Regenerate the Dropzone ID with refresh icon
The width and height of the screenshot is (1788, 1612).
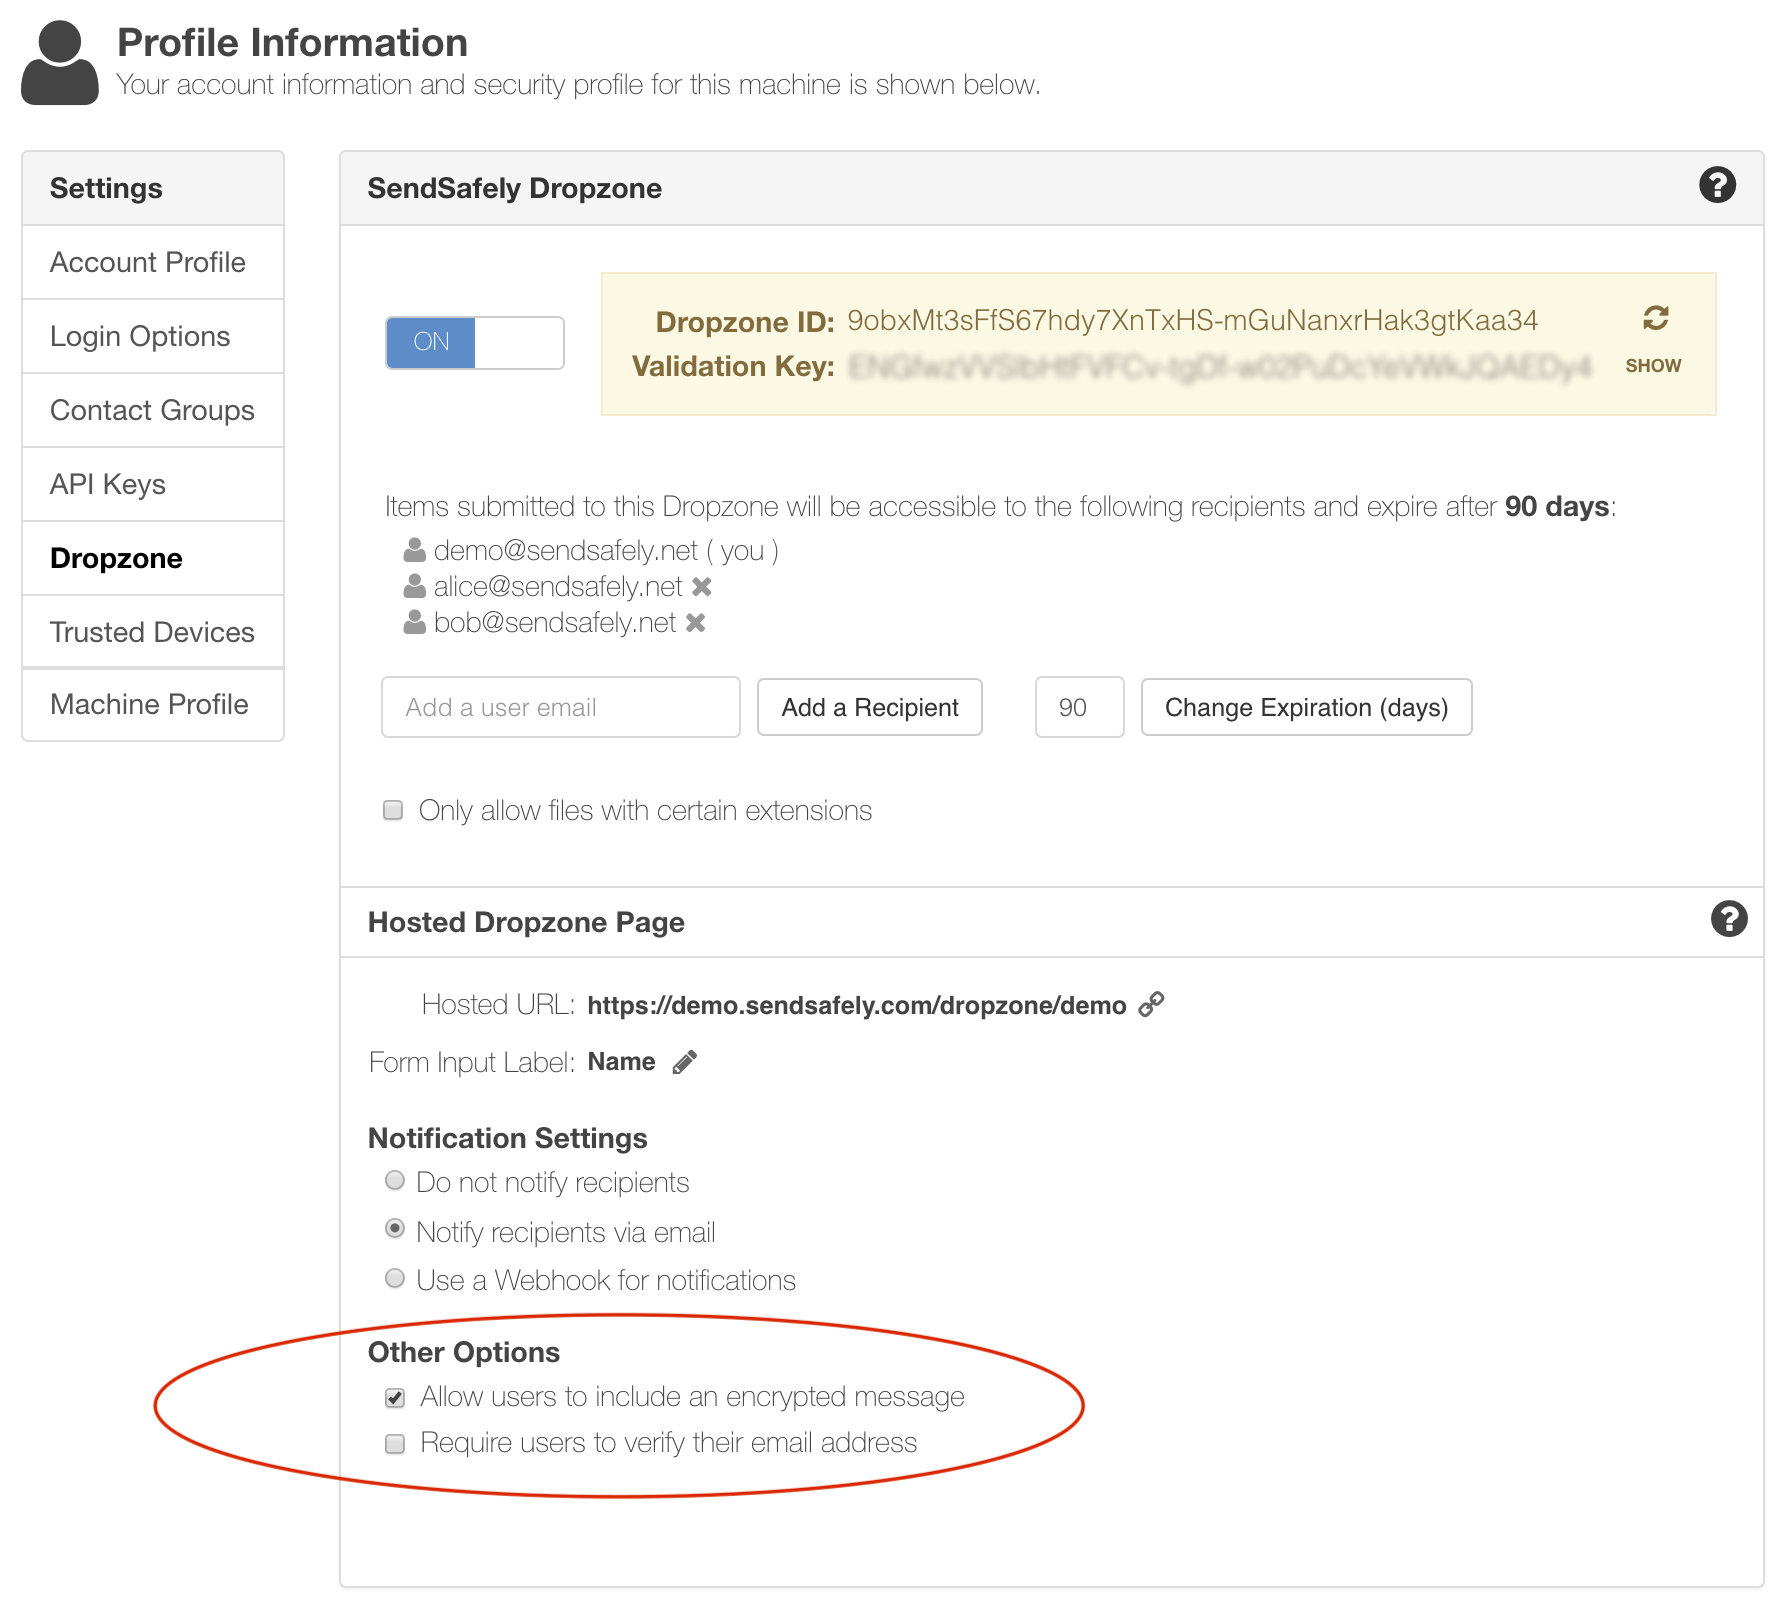(1656, 318)
